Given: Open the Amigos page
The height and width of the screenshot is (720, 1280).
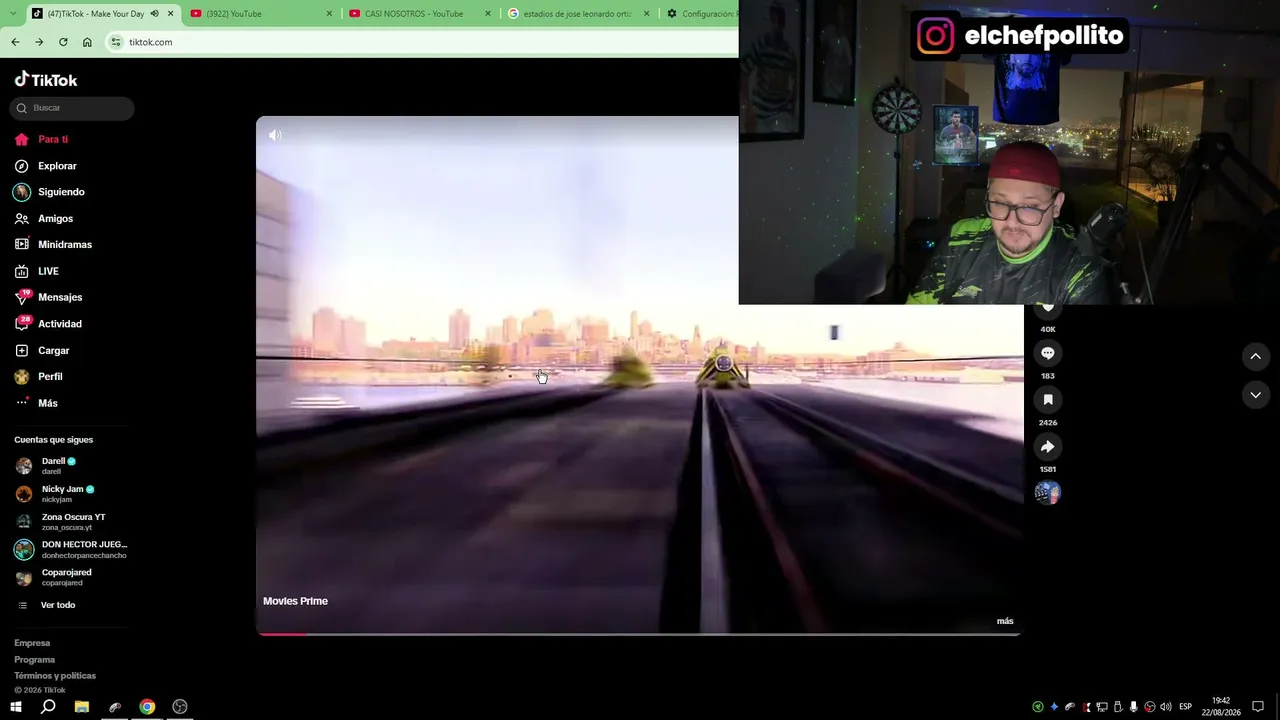Looking at the screenshot, I should [44, 218].
